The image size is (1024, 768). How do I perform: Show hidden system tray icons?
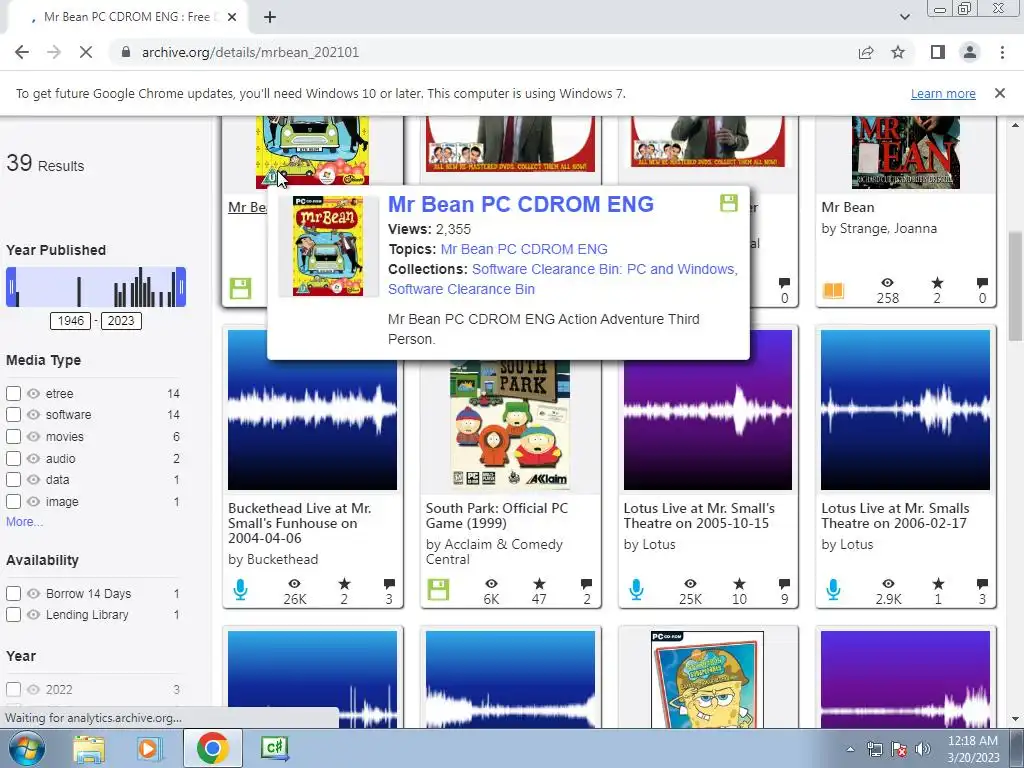point(850,749)
